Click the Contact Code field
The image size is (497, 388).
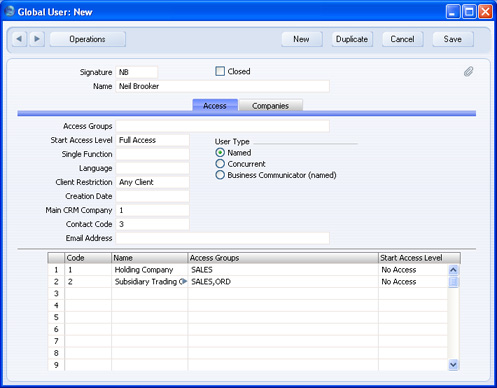click(x=152, y=224)
